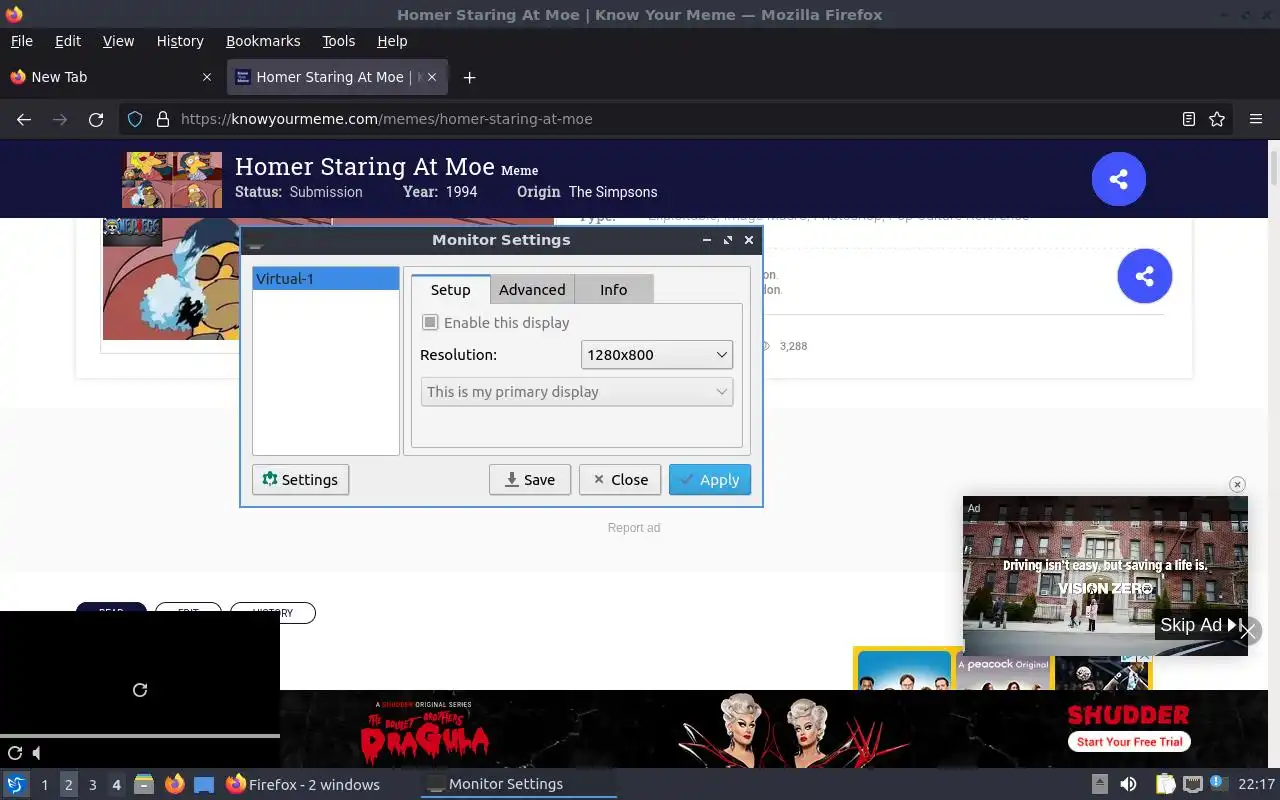Switch to workspace 4 in the taskbar

coord(116,785)
